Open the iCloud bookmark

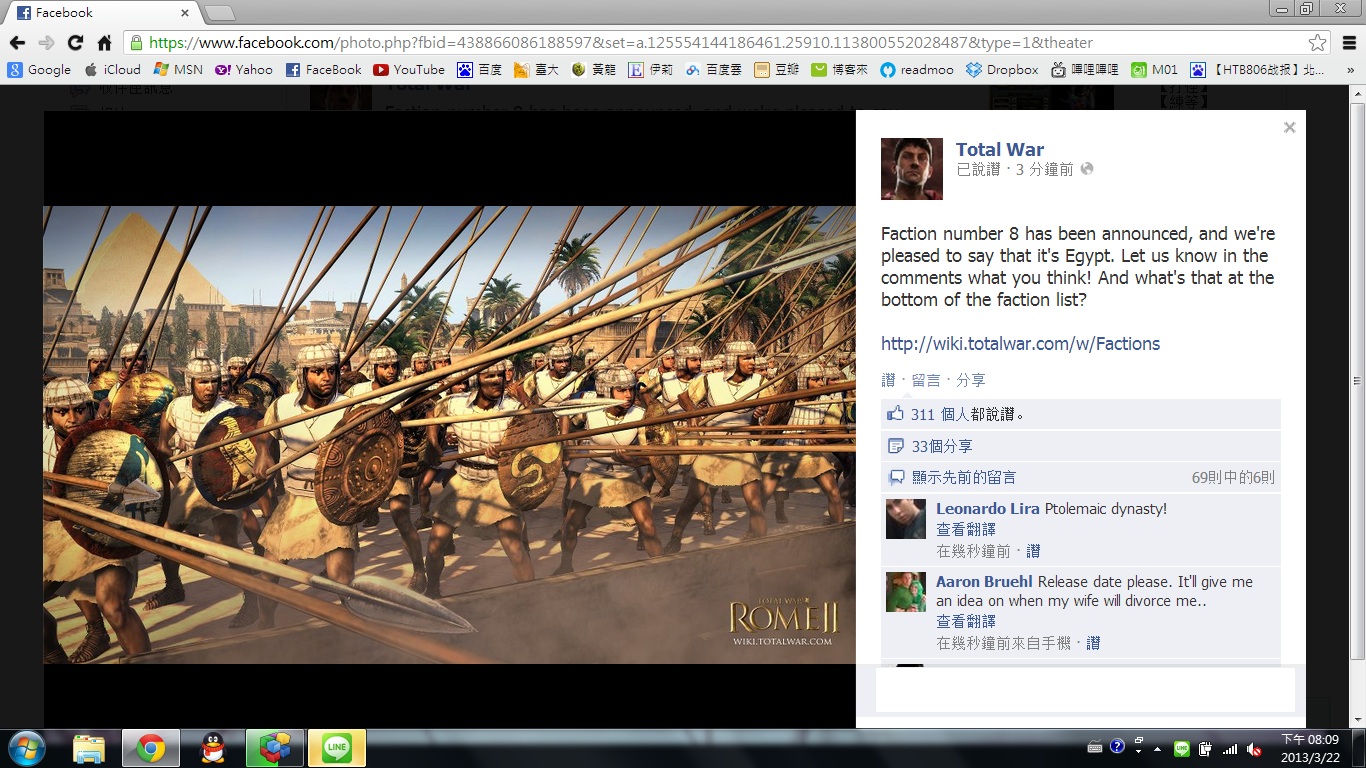coord(112,69)
